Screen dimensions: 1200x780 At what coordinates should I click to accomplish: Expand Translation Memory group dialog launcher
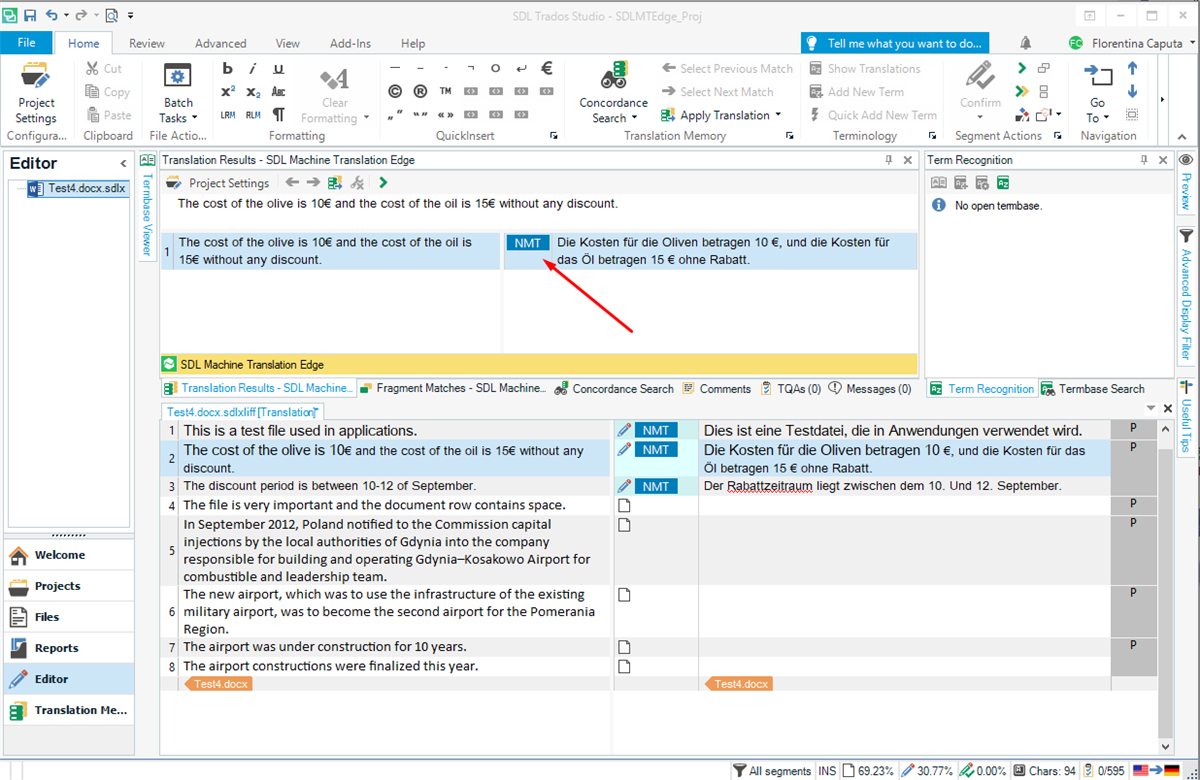[790, 136]
